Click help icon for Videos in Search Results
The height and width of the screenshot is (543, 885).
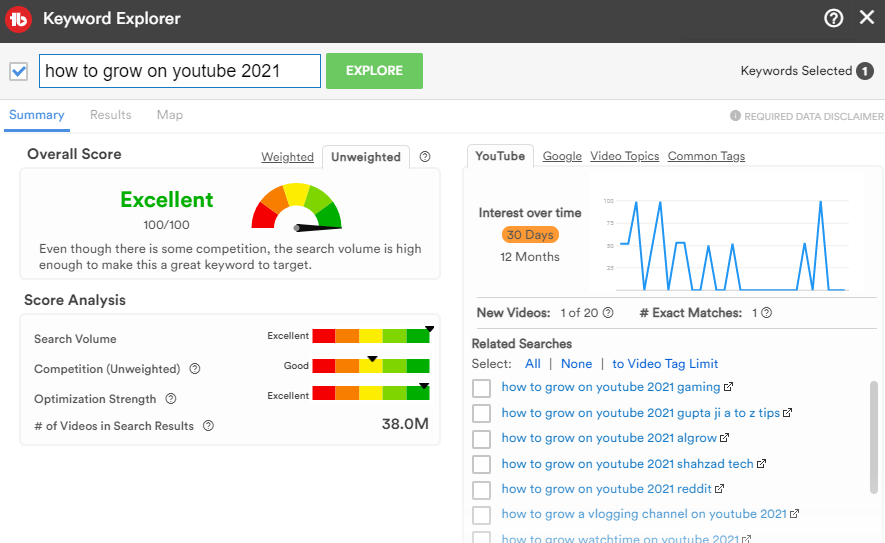click(208, 426)
